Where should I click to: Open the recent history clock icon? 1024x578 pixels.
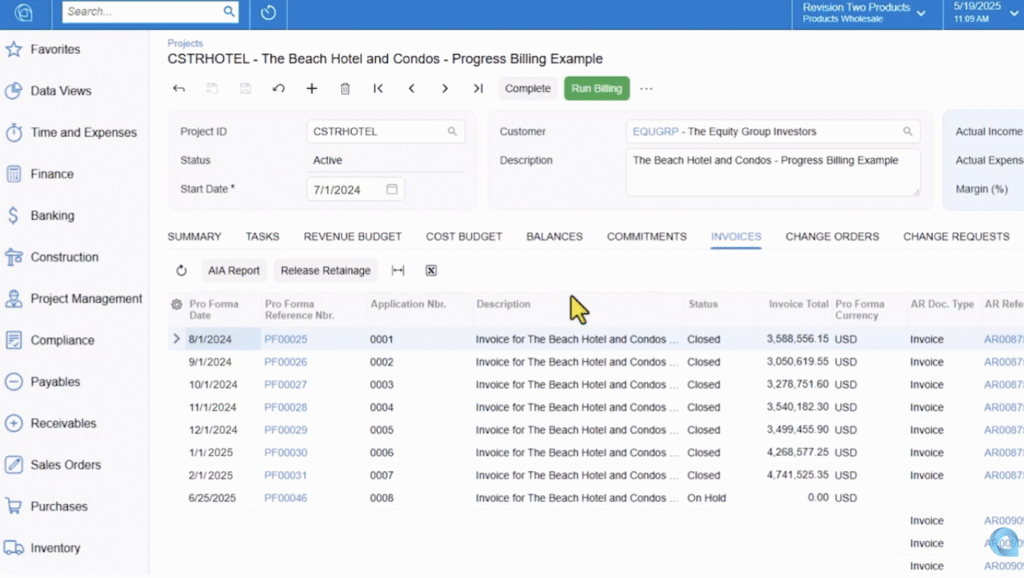click(x=268, y=12)
